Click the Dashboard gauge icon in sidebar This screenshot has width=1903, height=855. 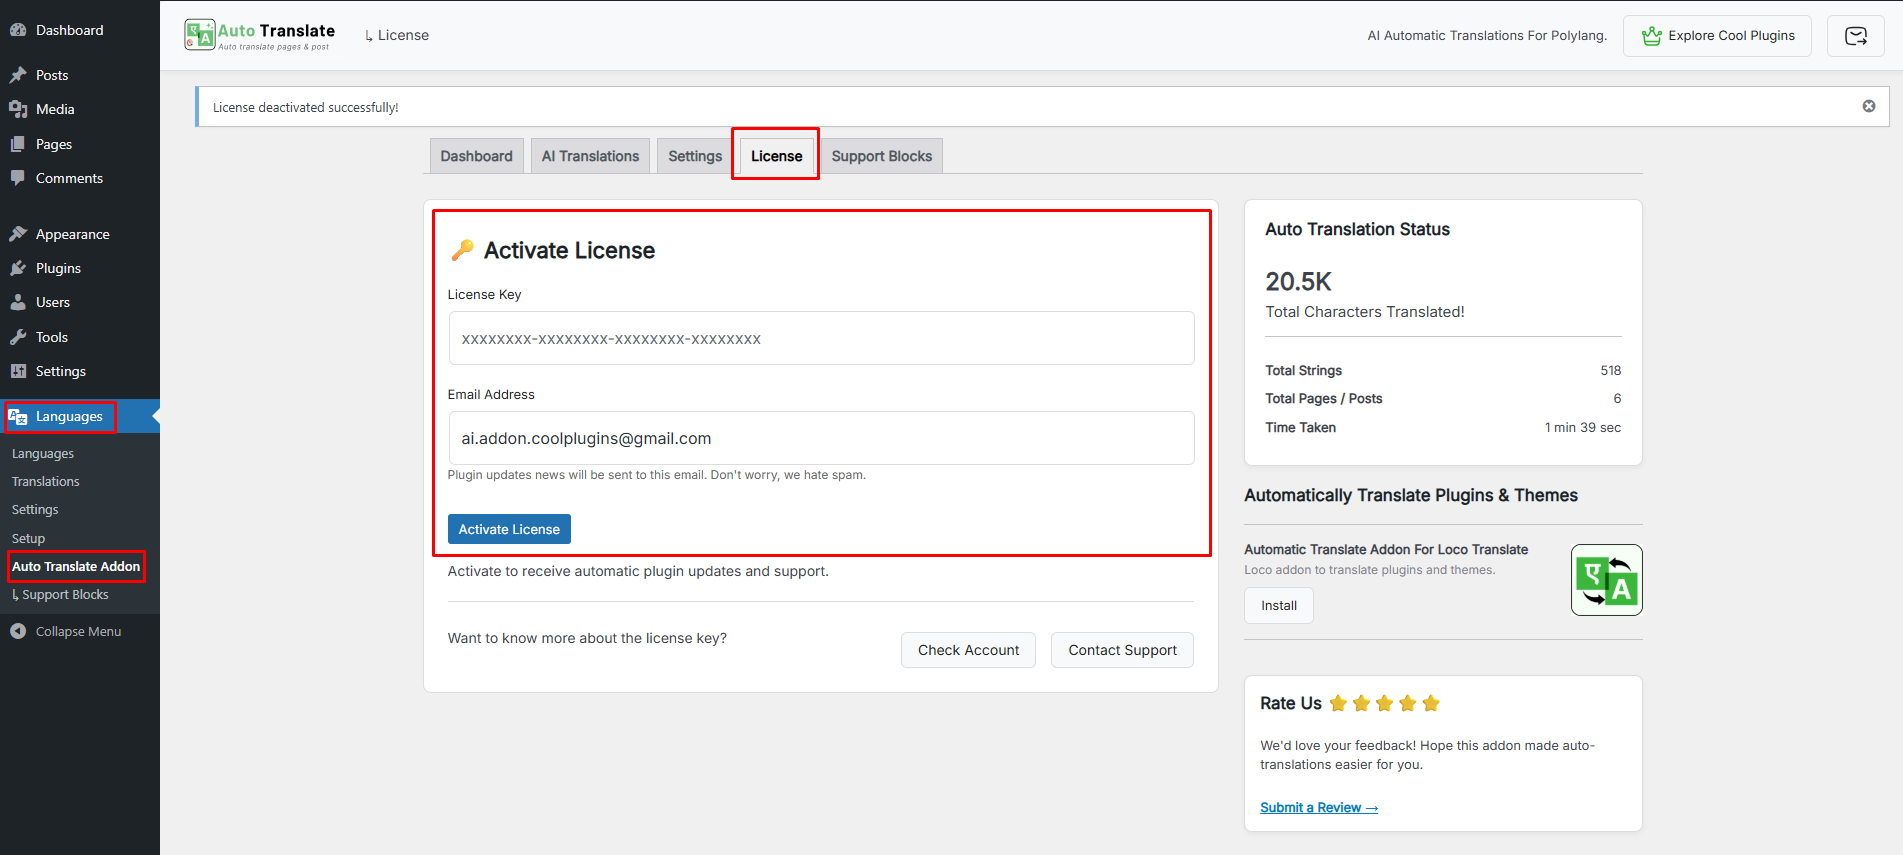pyautogui.click(x=18, y=30)
